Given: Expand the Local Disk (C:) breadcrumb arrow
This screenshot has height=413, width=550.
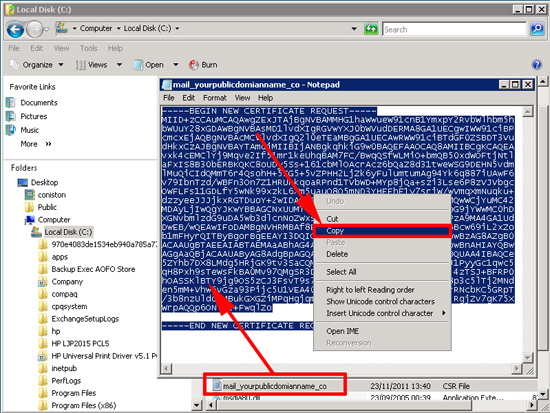Looking at the screenshot, I should [x=177, y=28].
